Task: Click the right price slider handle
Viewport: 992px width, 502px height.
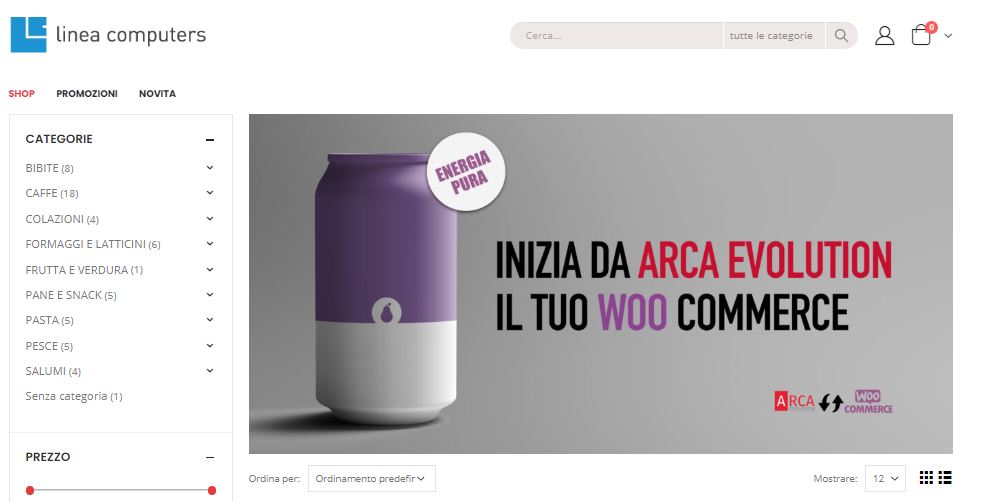Action: pyautogui.click(x=212, y=491)
